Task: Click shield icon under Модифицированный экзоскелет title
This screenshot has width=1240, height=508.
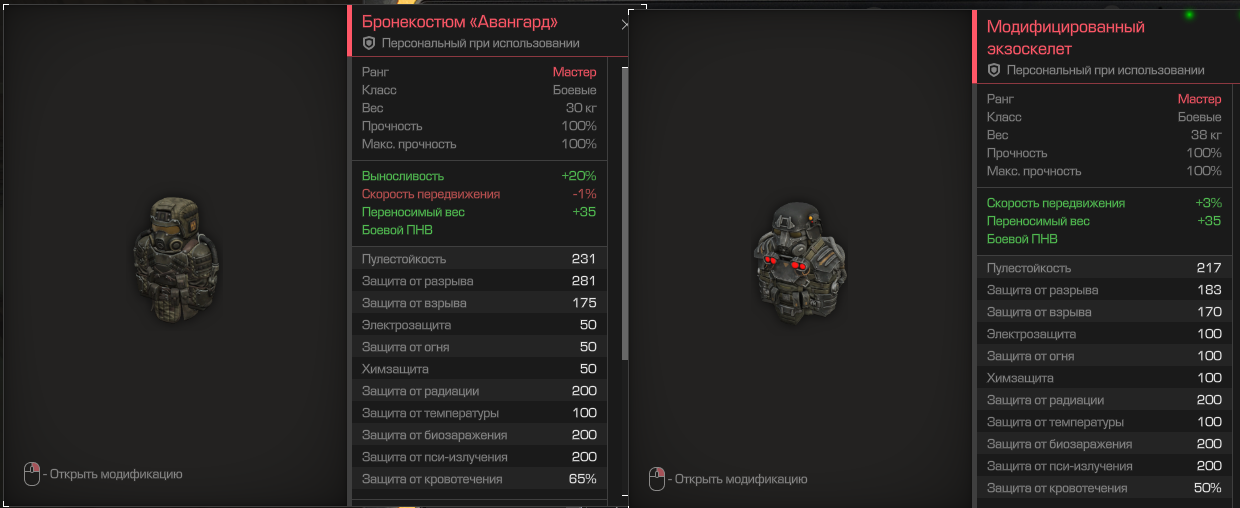Action: 994,70
